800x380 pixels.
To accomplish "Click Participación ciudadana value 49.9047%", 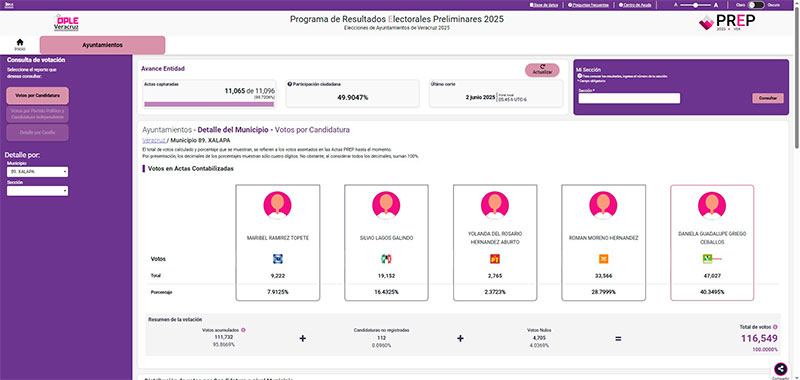I will [353, 97].
